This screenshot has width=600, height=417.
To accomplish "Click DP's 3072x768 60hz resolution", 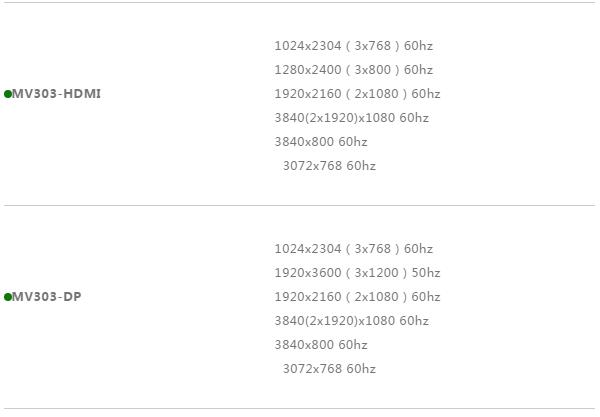I will (329, 369).
